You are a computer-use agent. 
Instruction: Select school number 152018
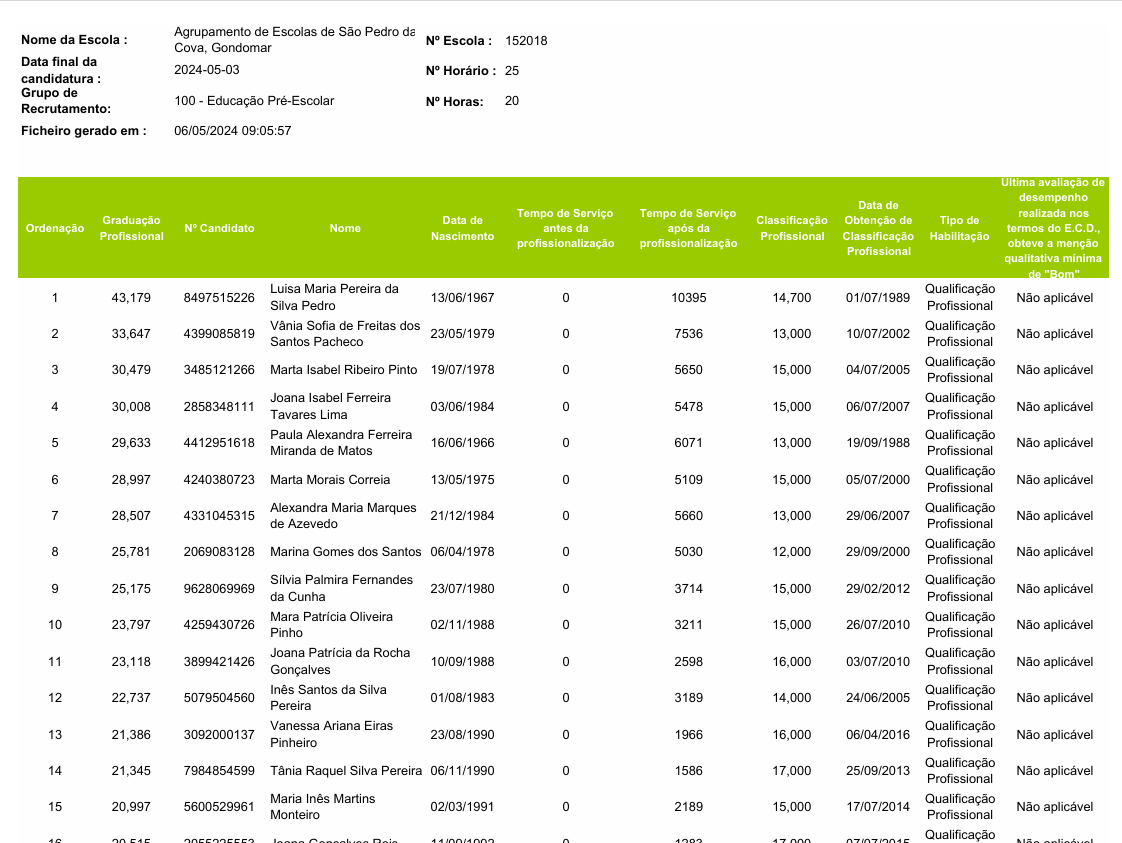click(526, 41)
